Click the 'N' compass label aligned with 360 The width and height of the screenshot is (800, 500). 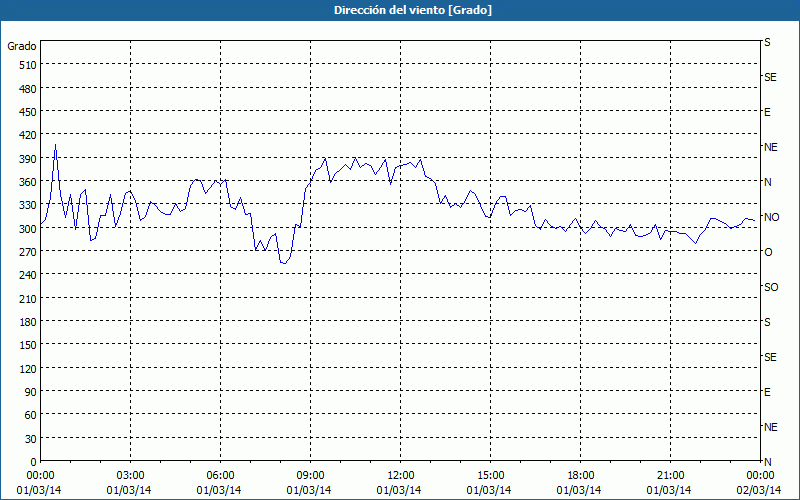coord(767,182)
